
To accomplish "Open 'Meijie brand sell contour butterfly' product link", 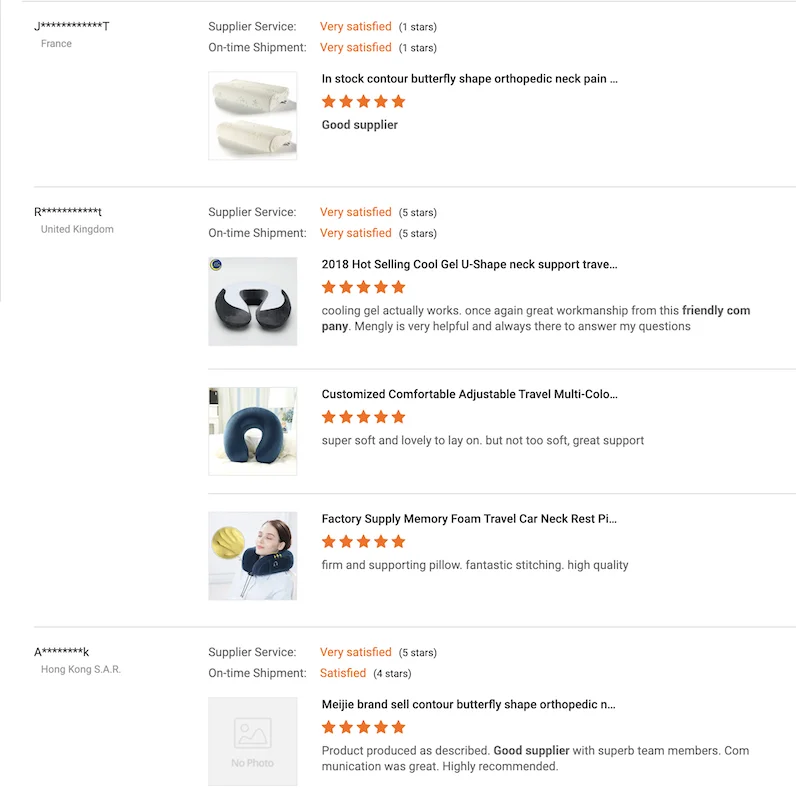I will (x=468, y=705).
